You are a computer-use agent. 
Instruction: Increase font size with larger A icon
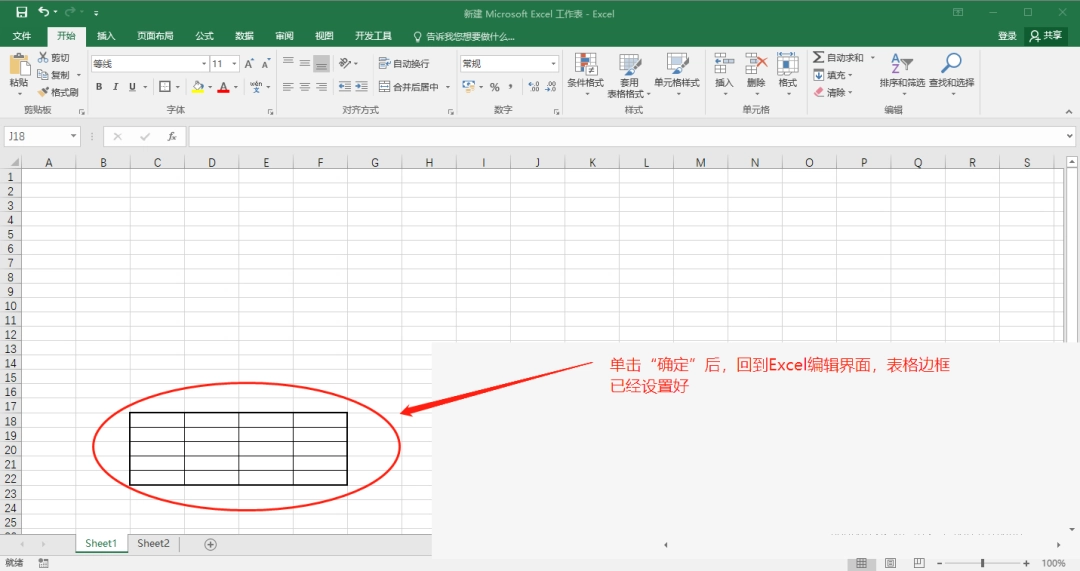[249, 63]
